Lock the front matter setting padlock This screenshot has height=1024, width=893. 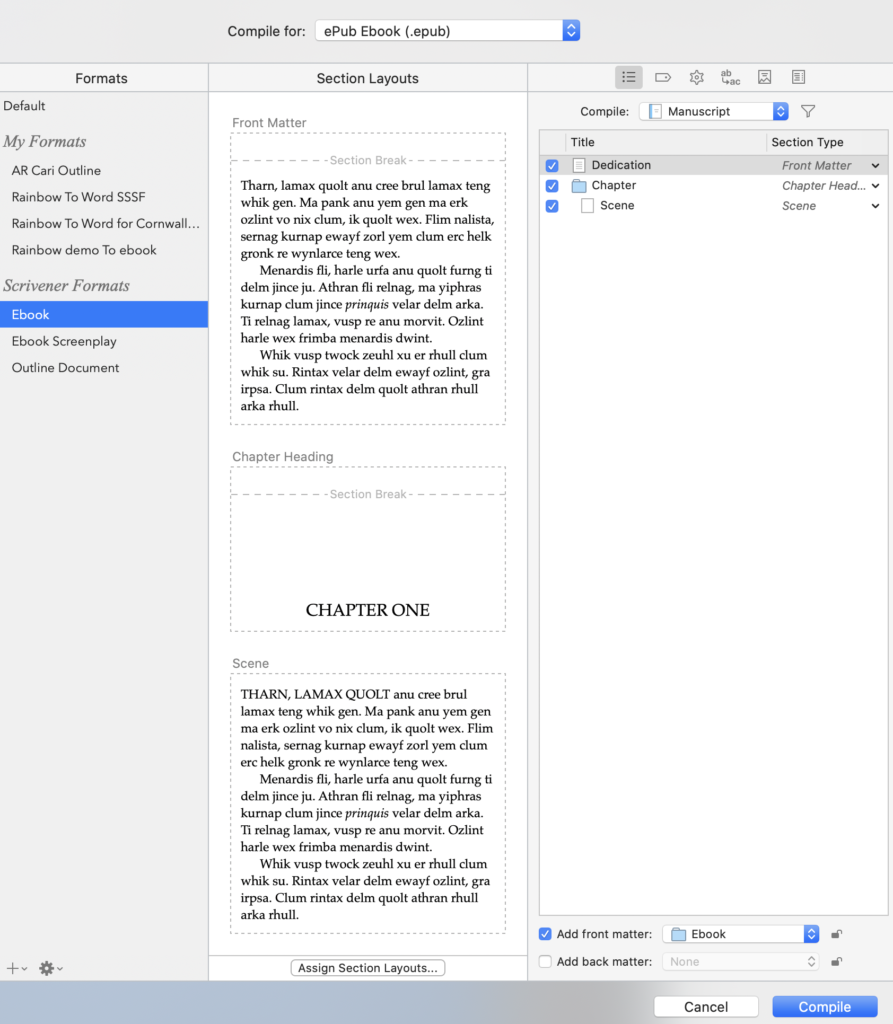[x=837, y=934]
